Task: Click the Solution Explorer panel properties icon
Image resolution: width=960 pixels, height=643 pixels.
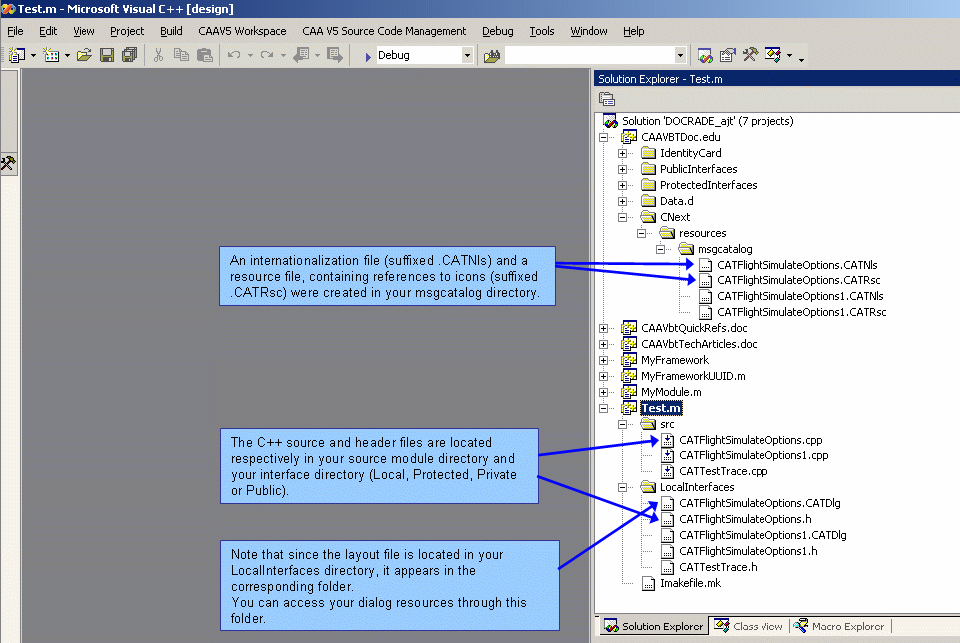Action: tap(607, 99)
